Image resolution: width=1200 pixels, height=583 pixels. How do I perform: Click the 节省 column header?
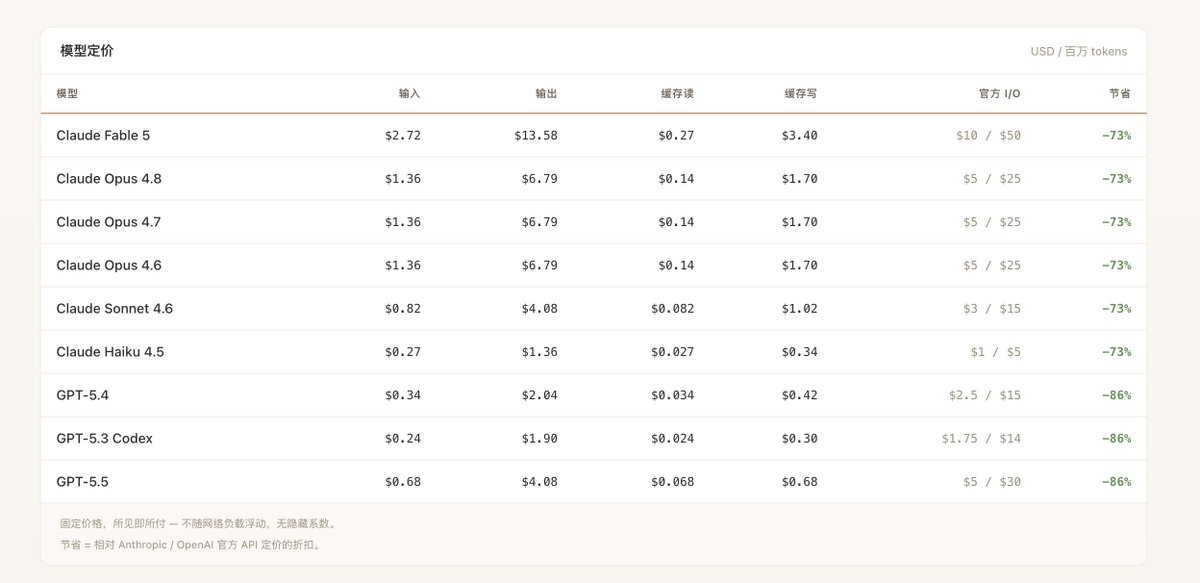[1120, 93]
